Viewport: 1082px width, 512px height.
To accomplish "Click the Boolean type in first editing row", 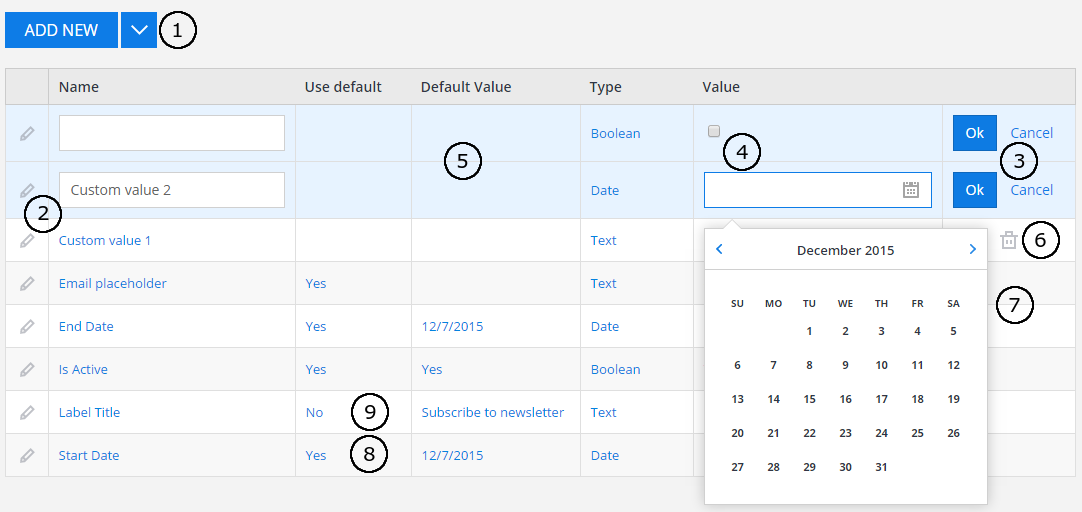I will [x=616, y=133].
